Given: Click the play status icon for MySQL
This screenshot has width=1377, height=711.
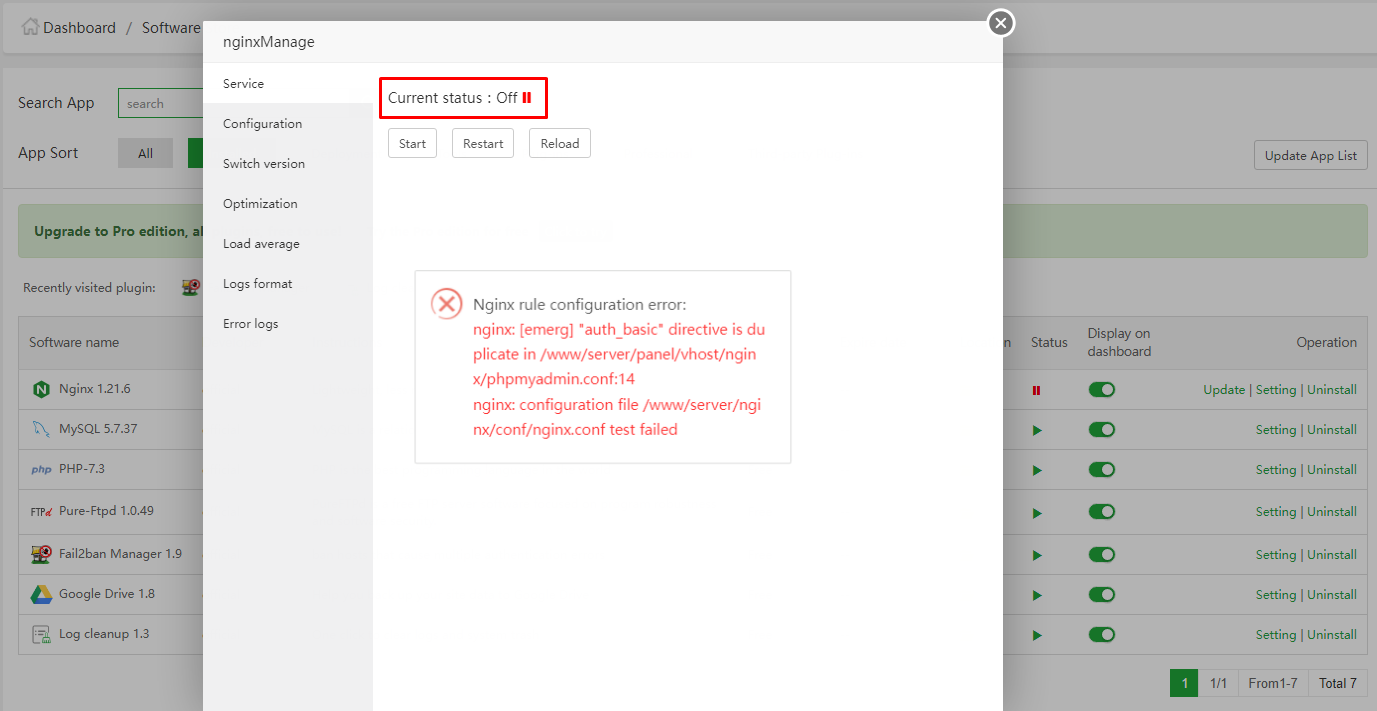Looking at the screenshot, I should pos(1037,429).
